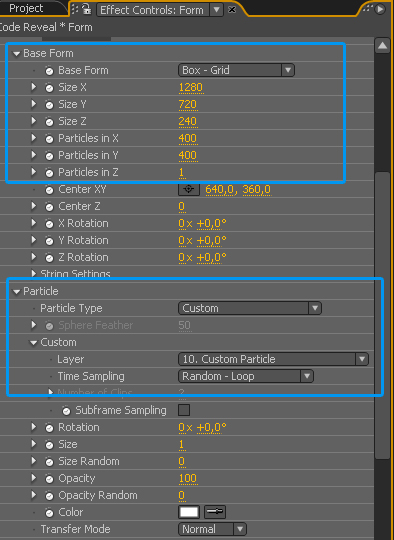Viewport: 394px width, 540px height.
Task: Open the Base Form type dropdown
Action: pos(236,70)
